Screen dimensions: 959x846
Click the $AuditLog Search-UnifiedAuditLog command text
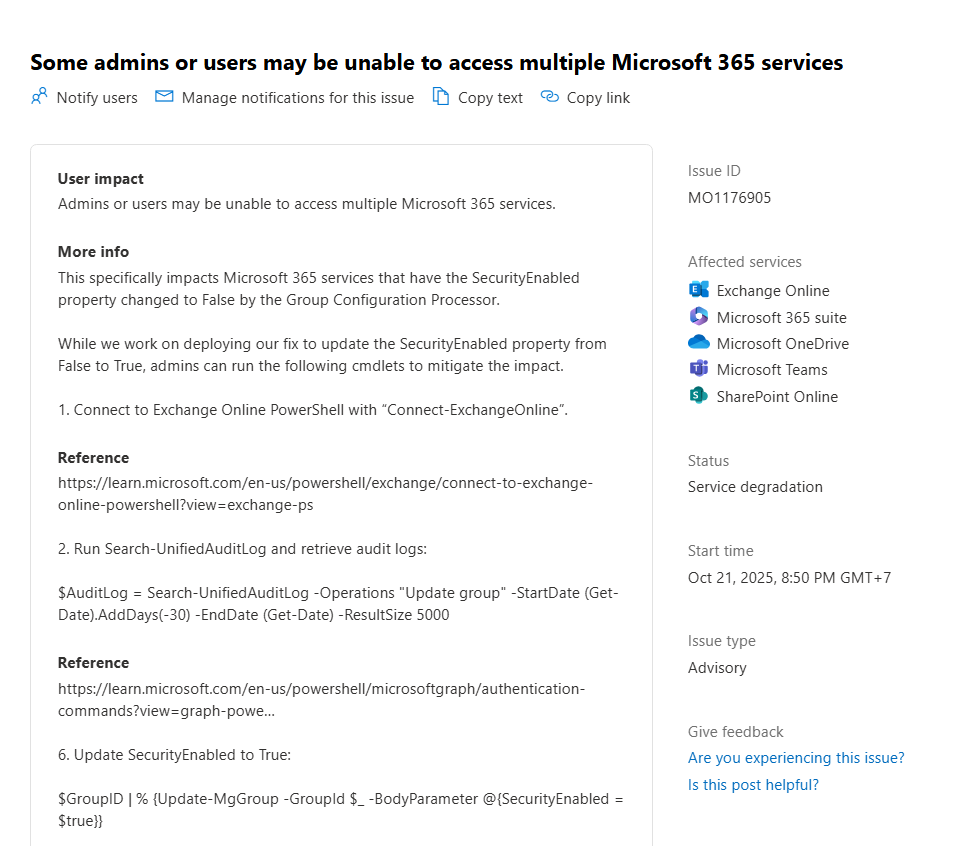[338, 604]
